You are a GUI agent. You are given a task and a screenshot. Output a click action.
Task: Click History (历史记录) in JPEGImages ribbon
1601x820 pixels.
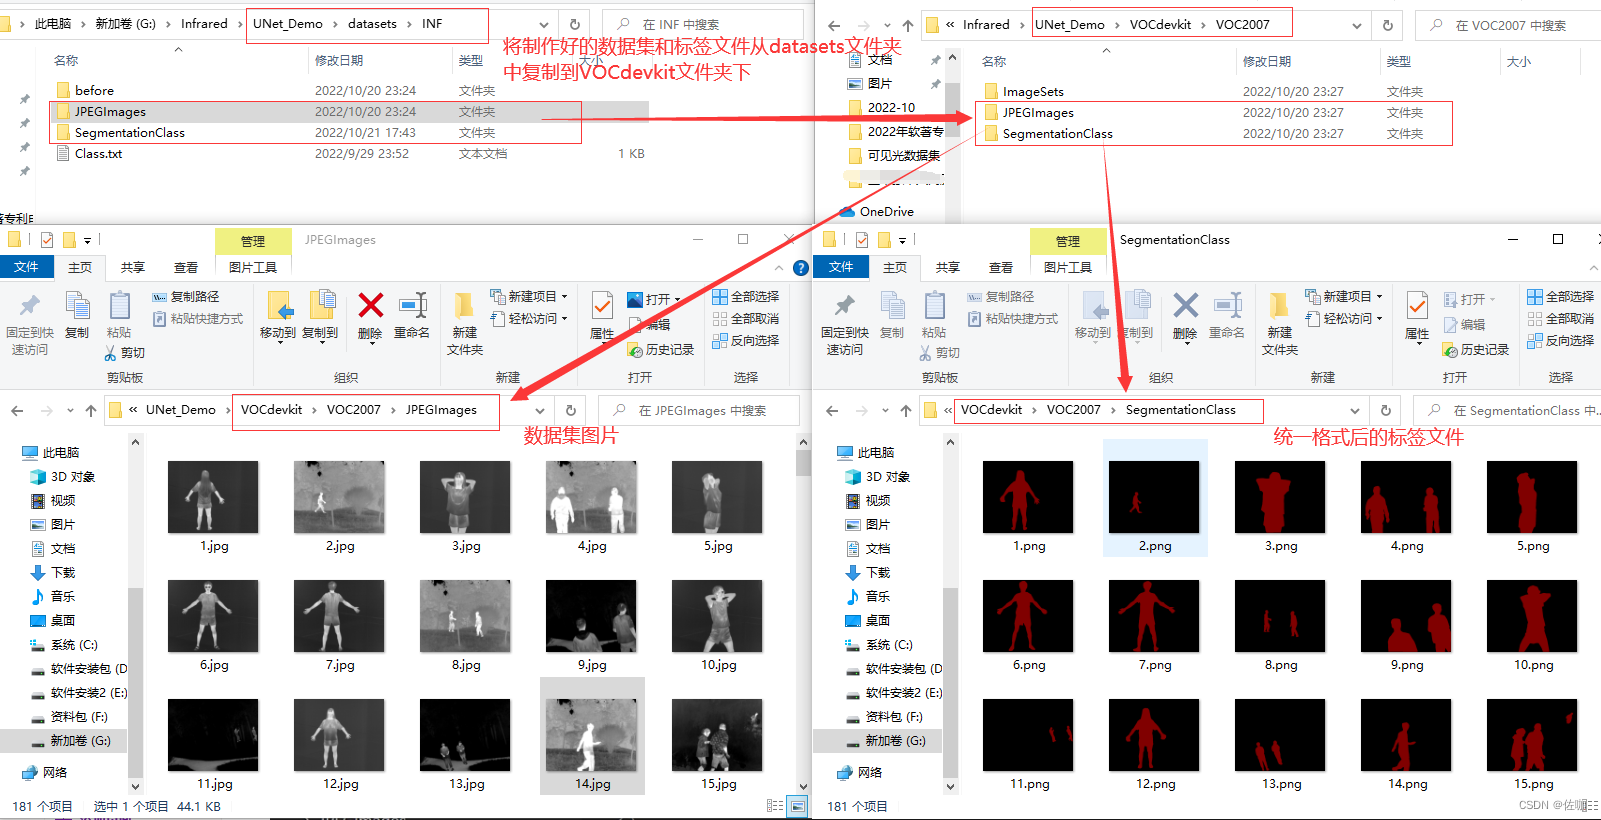click(x=661, y=350)
